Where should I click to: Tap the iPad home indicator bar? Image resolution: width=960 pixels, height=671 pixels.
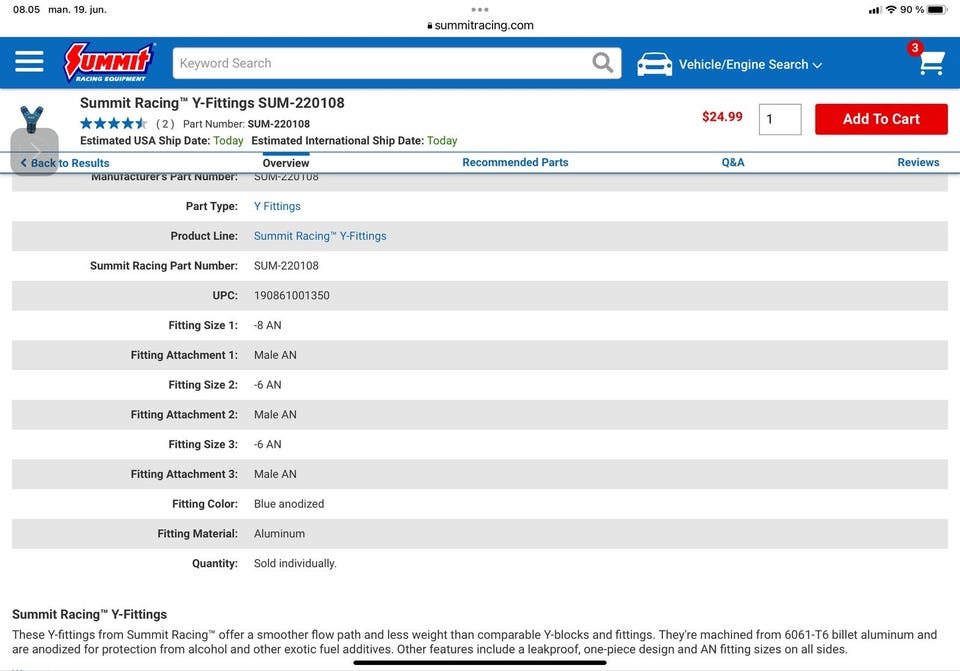pos(480,662)
